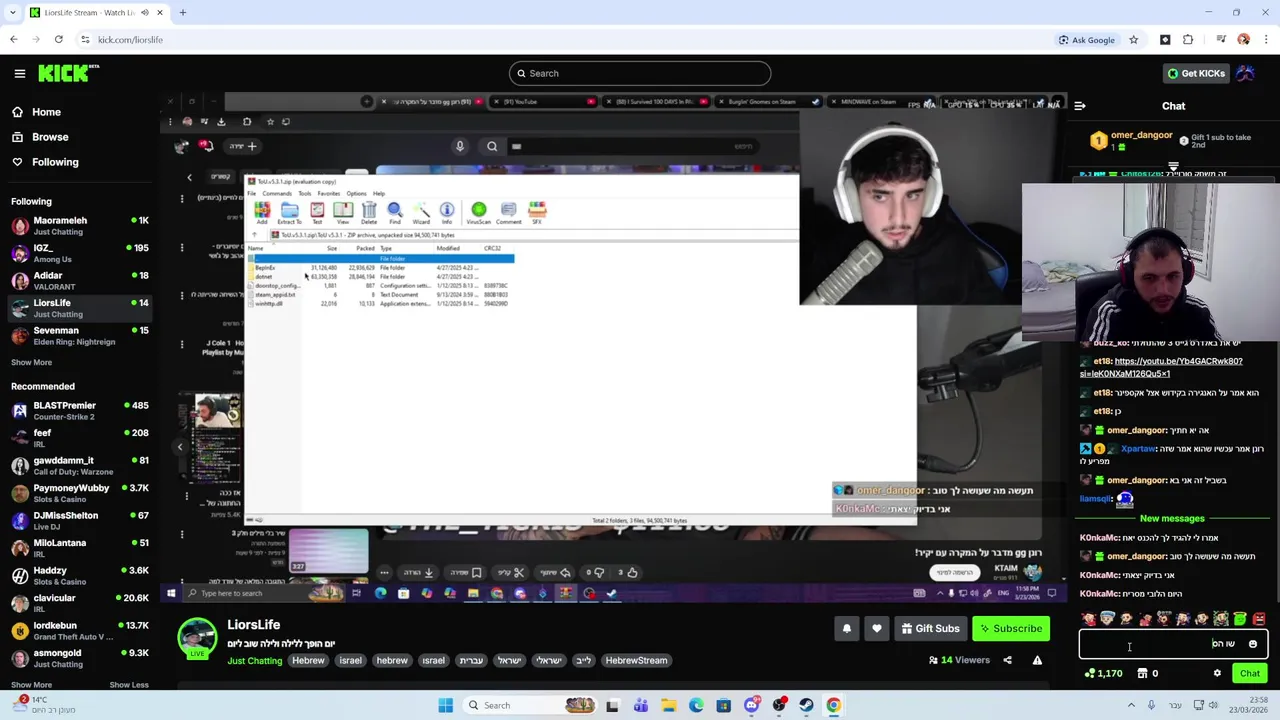The image size is (1280, 720).
Task: Open feef recommended channel
Action: pos(80,438)
